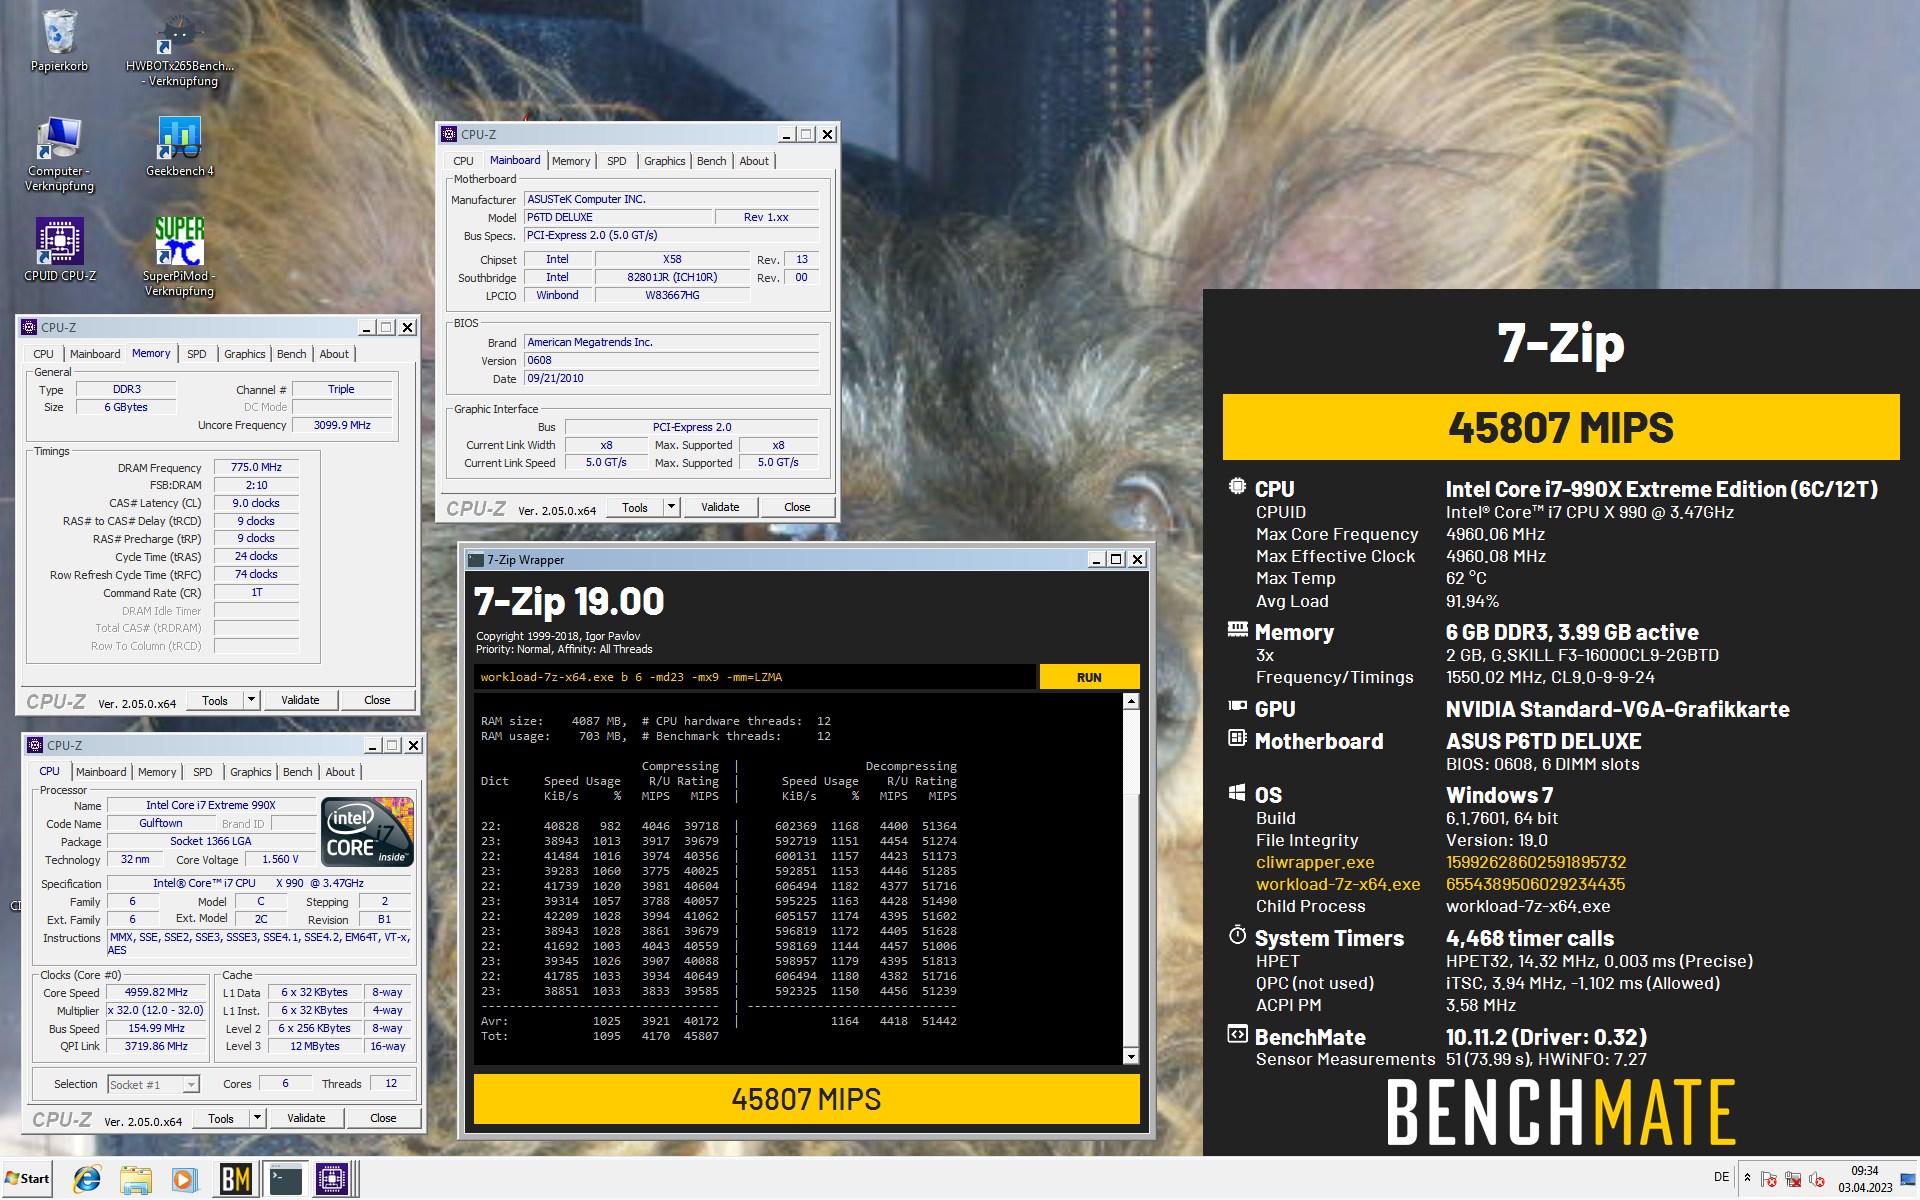Click workload-7z-x64.exe entry in BenchMate panel
This screenshot has height=1200, width=1920.
1338,884
